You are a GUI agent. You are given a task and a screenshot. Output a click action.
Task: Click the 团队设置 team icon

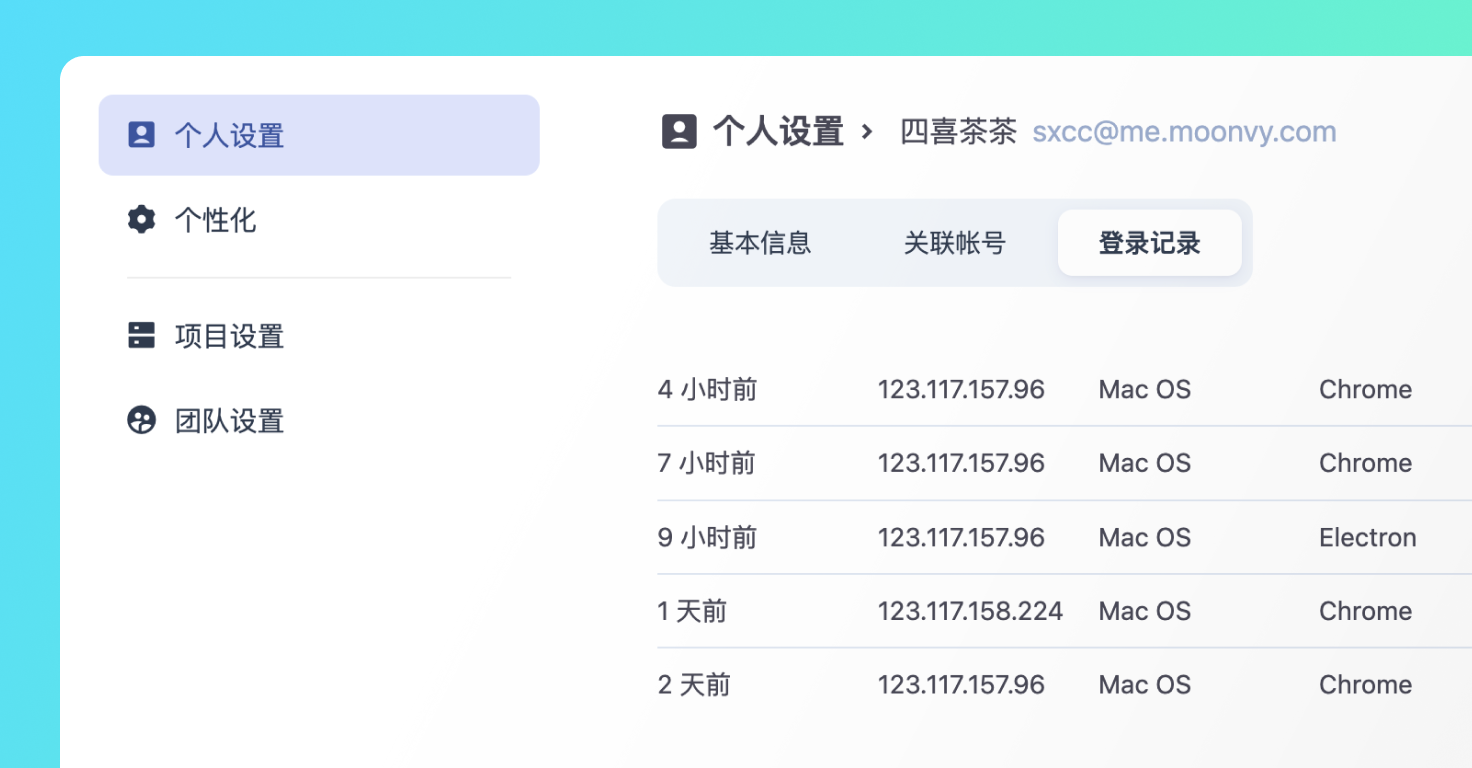coord(143,421)
